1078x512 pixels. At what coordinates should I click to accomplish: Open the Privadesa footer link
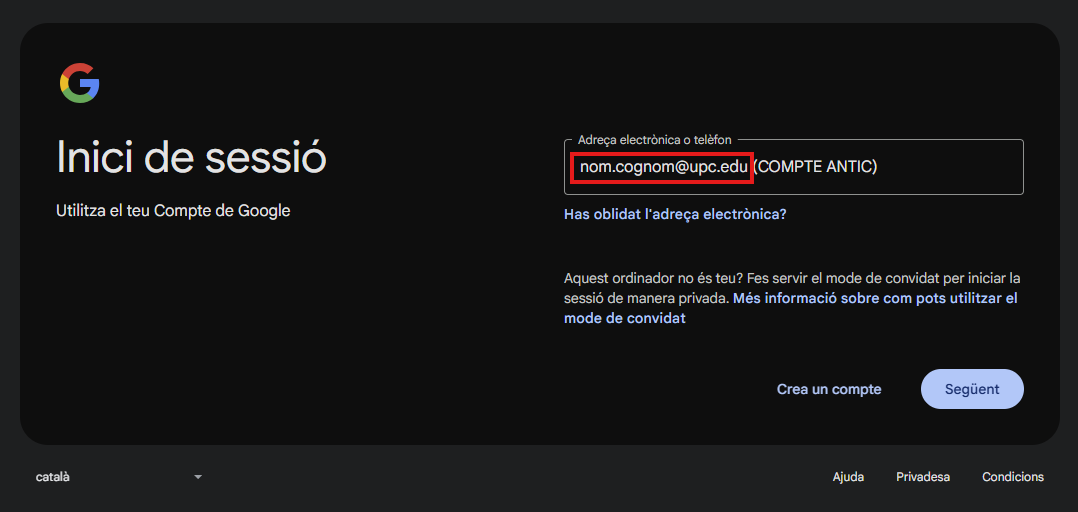tap(923, 477)
